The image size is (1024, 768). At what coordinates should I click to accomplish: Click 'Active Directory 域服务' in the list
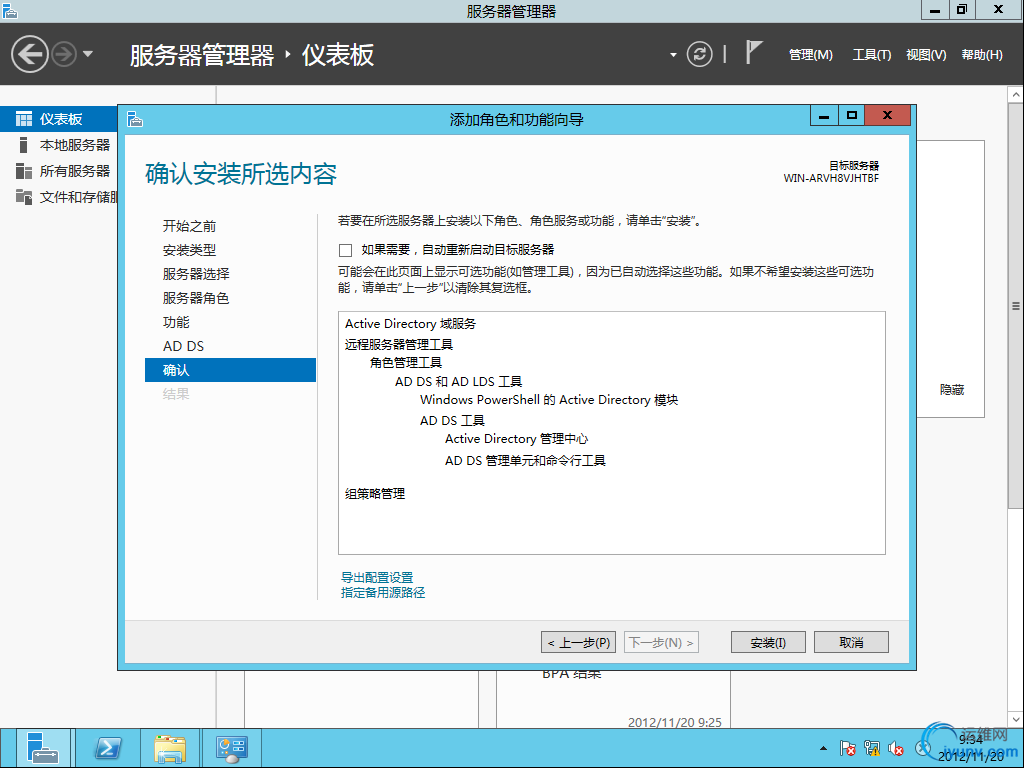click(410, 324)
